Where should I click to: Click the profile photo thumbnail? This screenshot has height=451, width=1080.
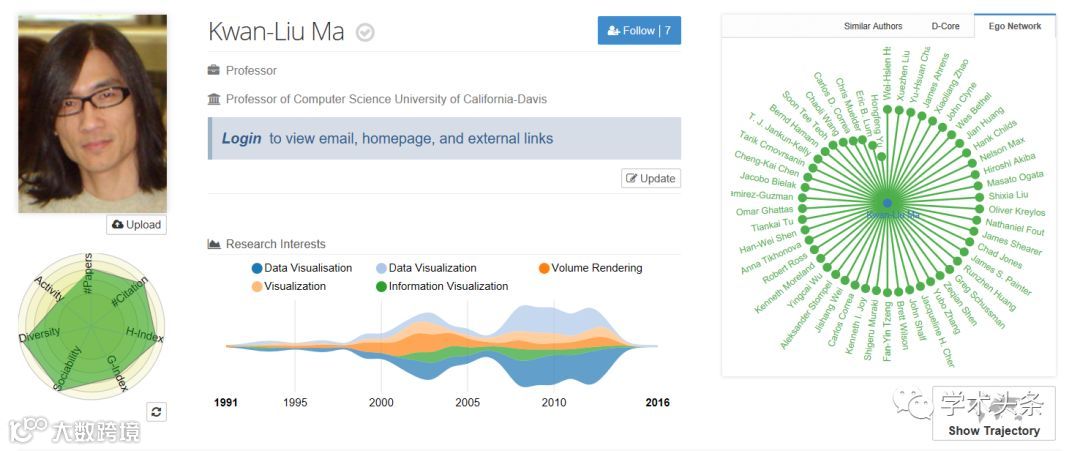(93, 112)
